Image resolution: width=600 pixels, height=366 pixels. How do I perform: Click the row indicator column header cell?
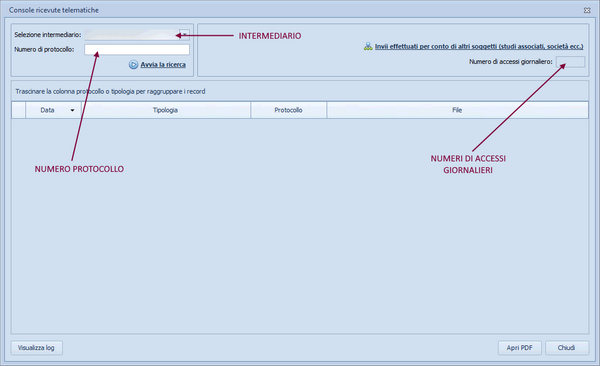(x=18, y=110)
